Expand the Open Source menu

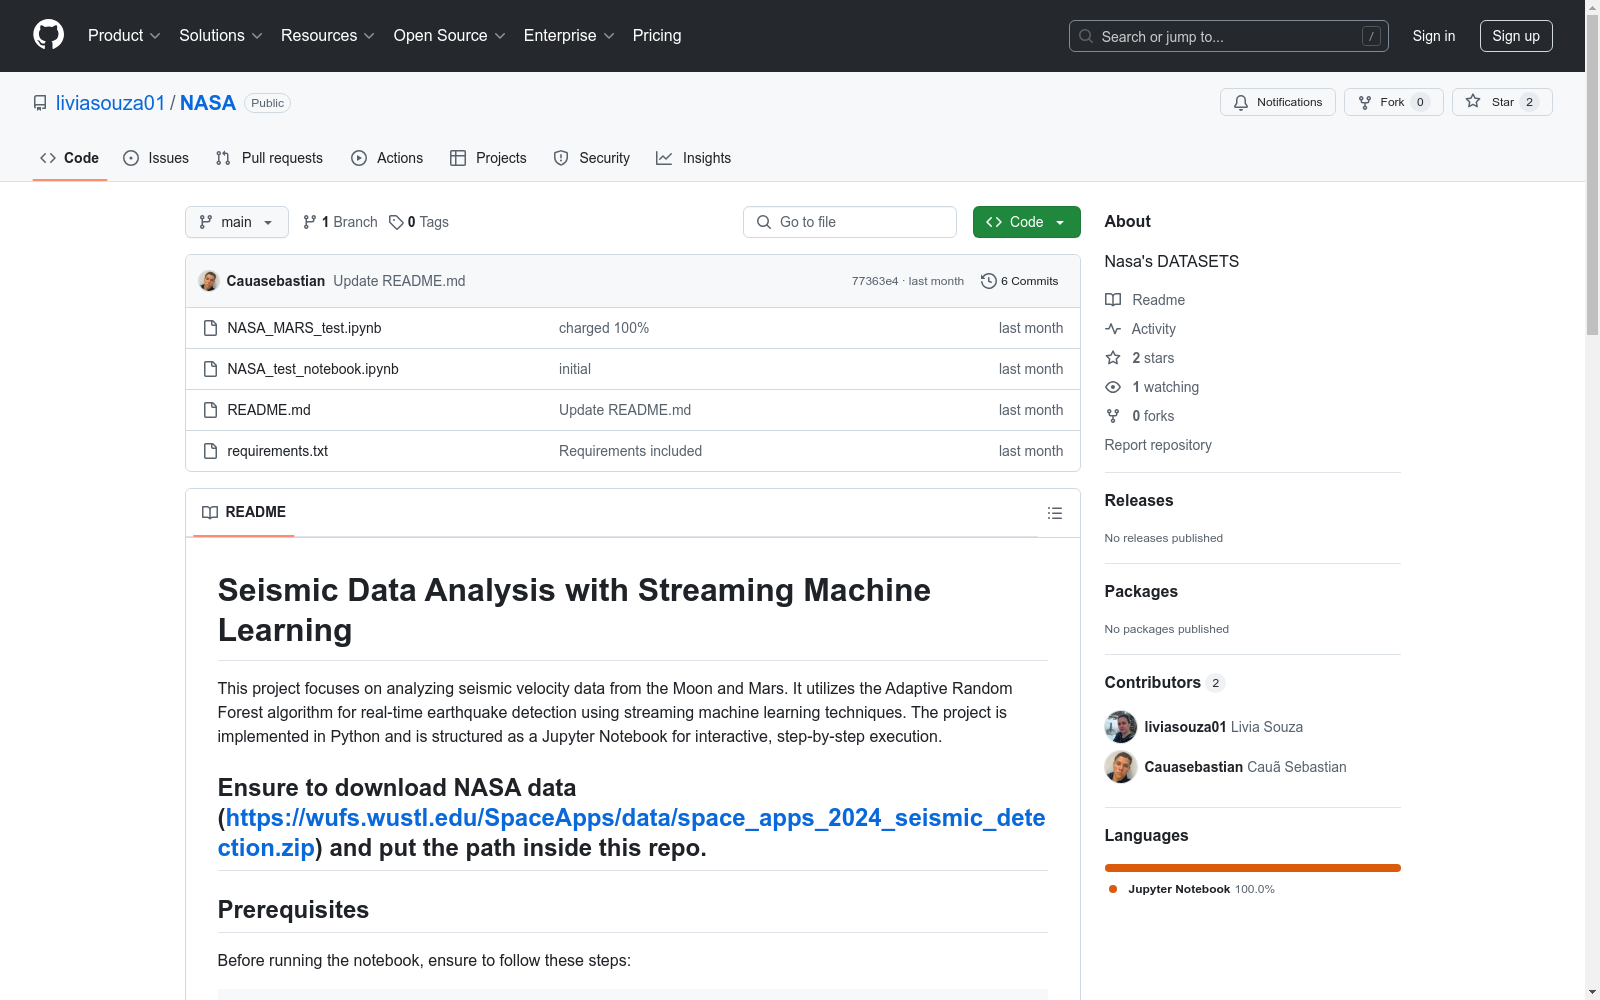click(x=450, y=36)
